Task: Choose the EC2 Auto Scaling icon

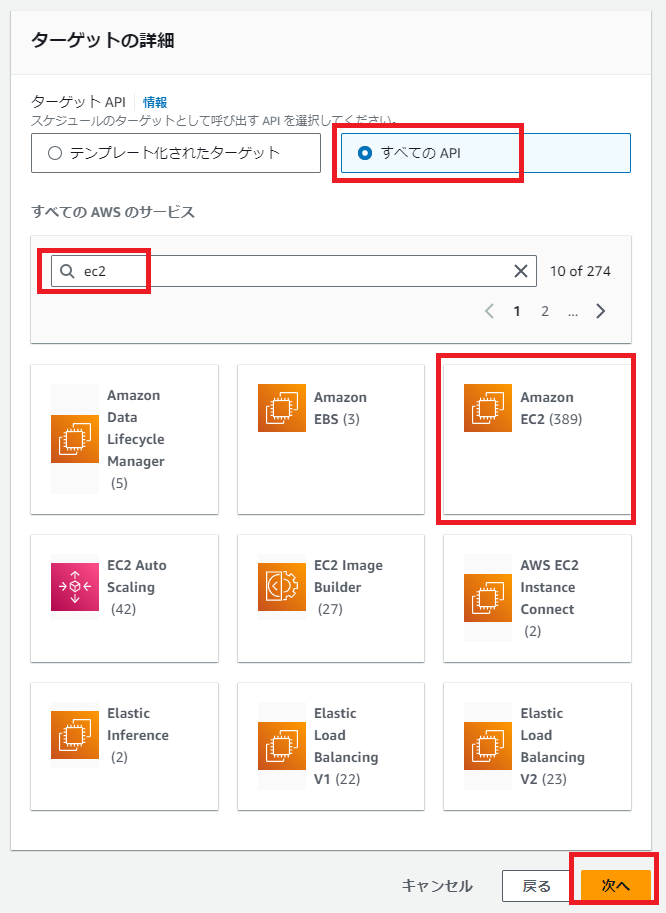Action: click(75, 587)
